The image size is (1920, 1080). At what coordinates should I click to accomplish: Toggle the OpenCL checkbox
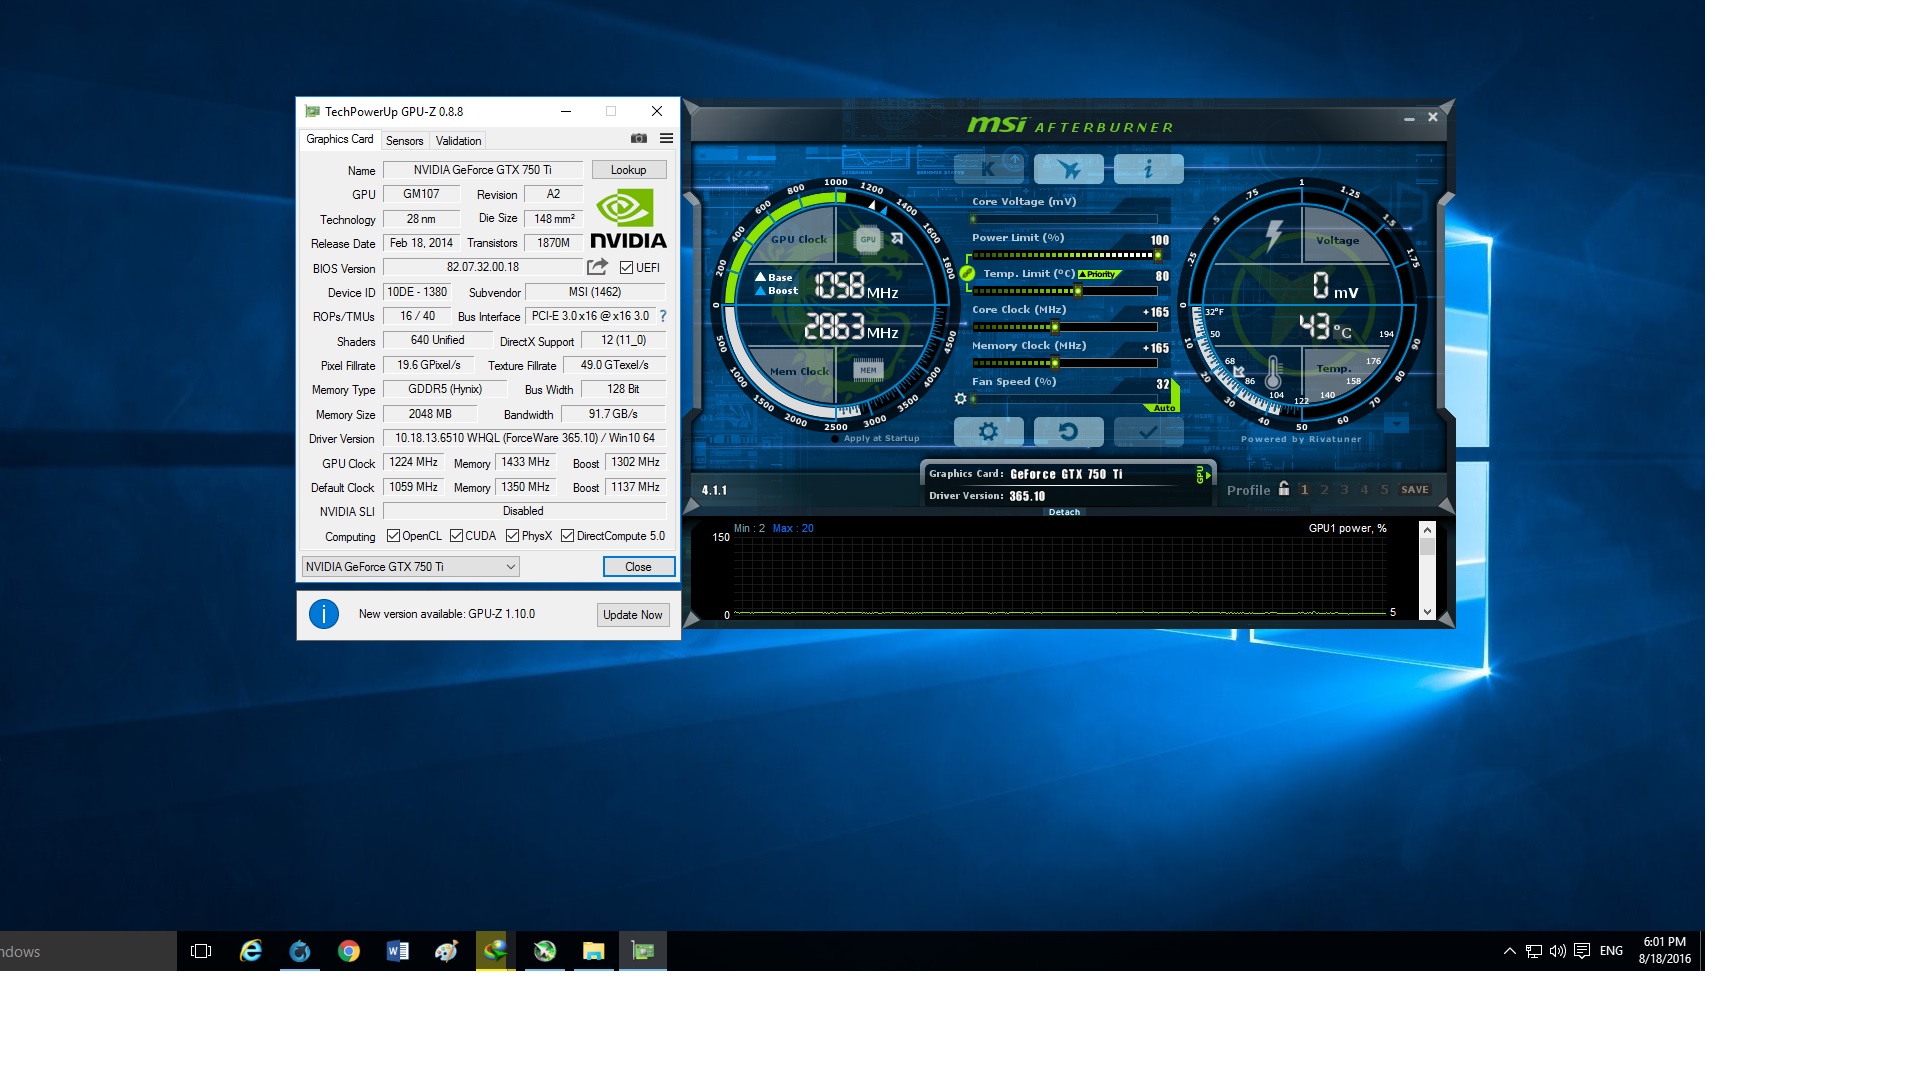[x=393, y=536]
